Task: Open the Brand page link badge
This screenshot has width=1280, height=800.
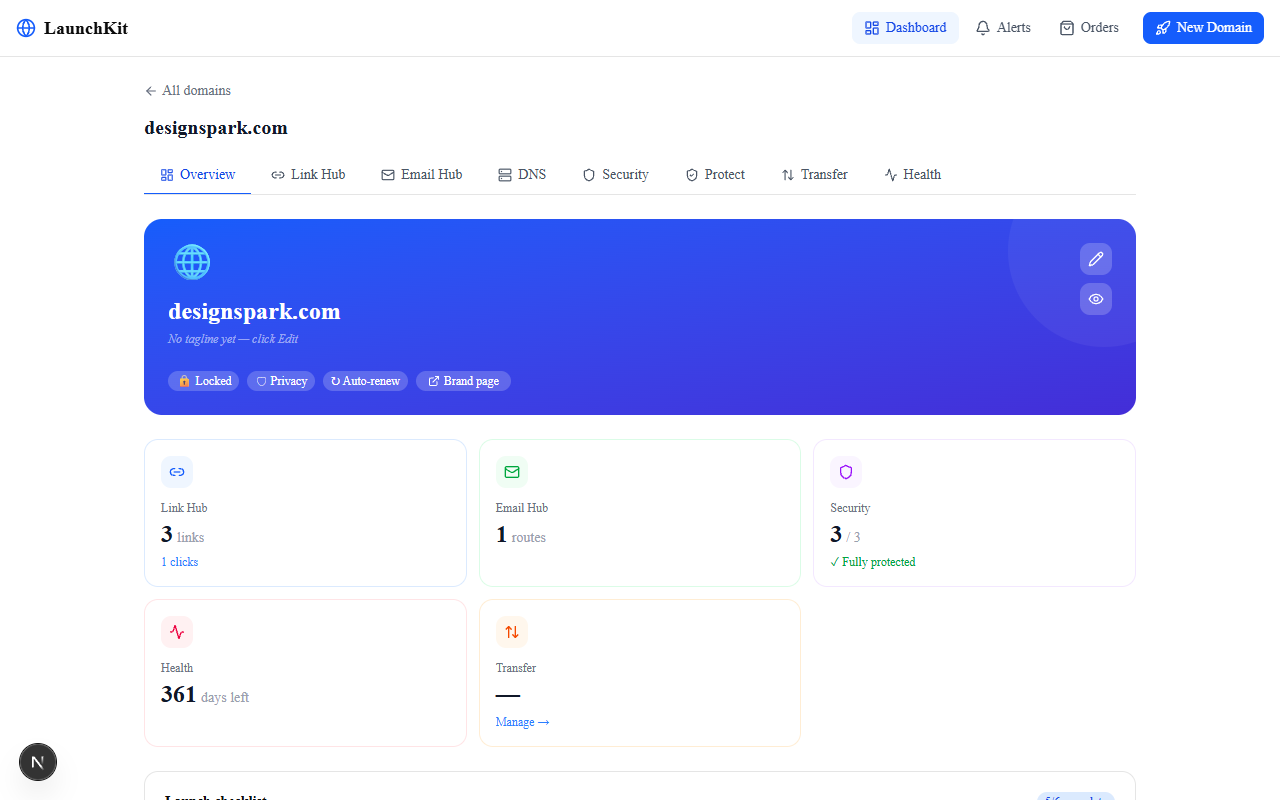Action: coord(463,381)
